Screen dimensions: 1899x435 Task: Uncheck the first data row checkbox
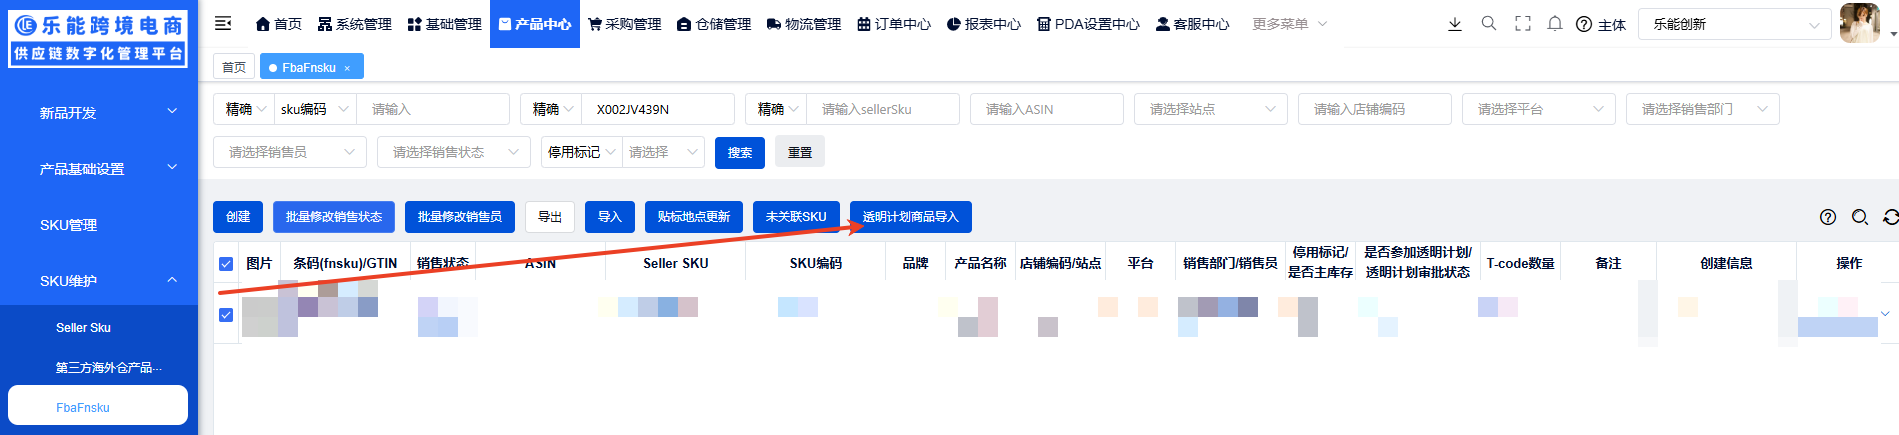pyautogui.click(x=226, y=315)
